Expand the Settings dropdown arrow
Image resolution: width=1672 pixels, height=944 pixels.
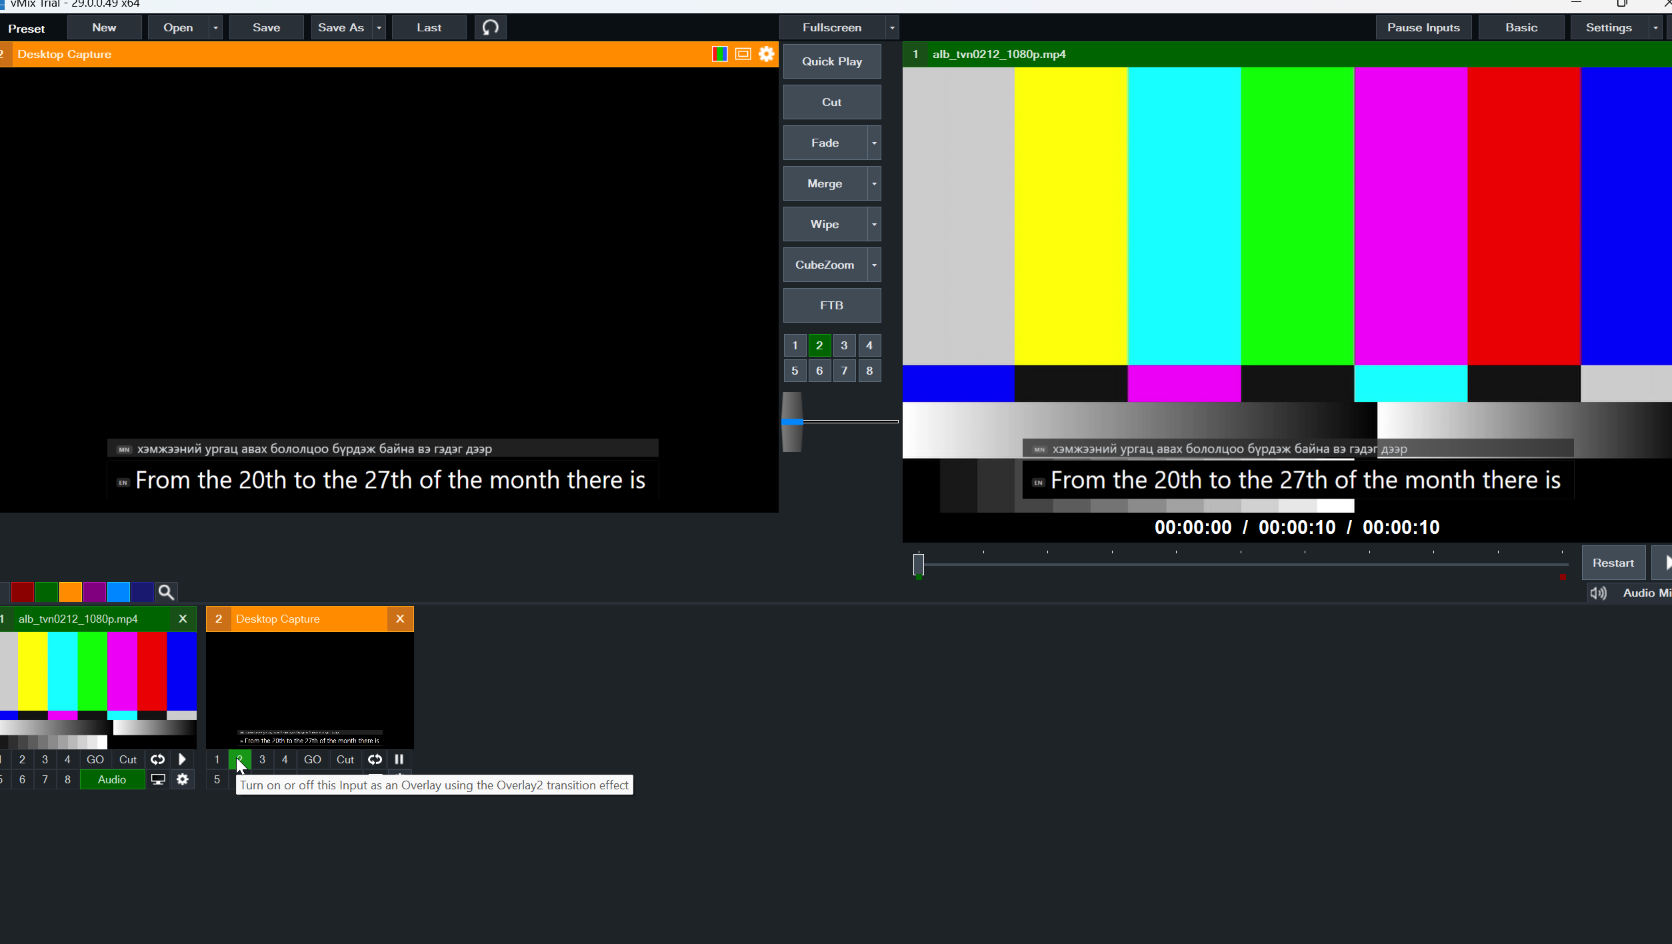(1655, 27)
